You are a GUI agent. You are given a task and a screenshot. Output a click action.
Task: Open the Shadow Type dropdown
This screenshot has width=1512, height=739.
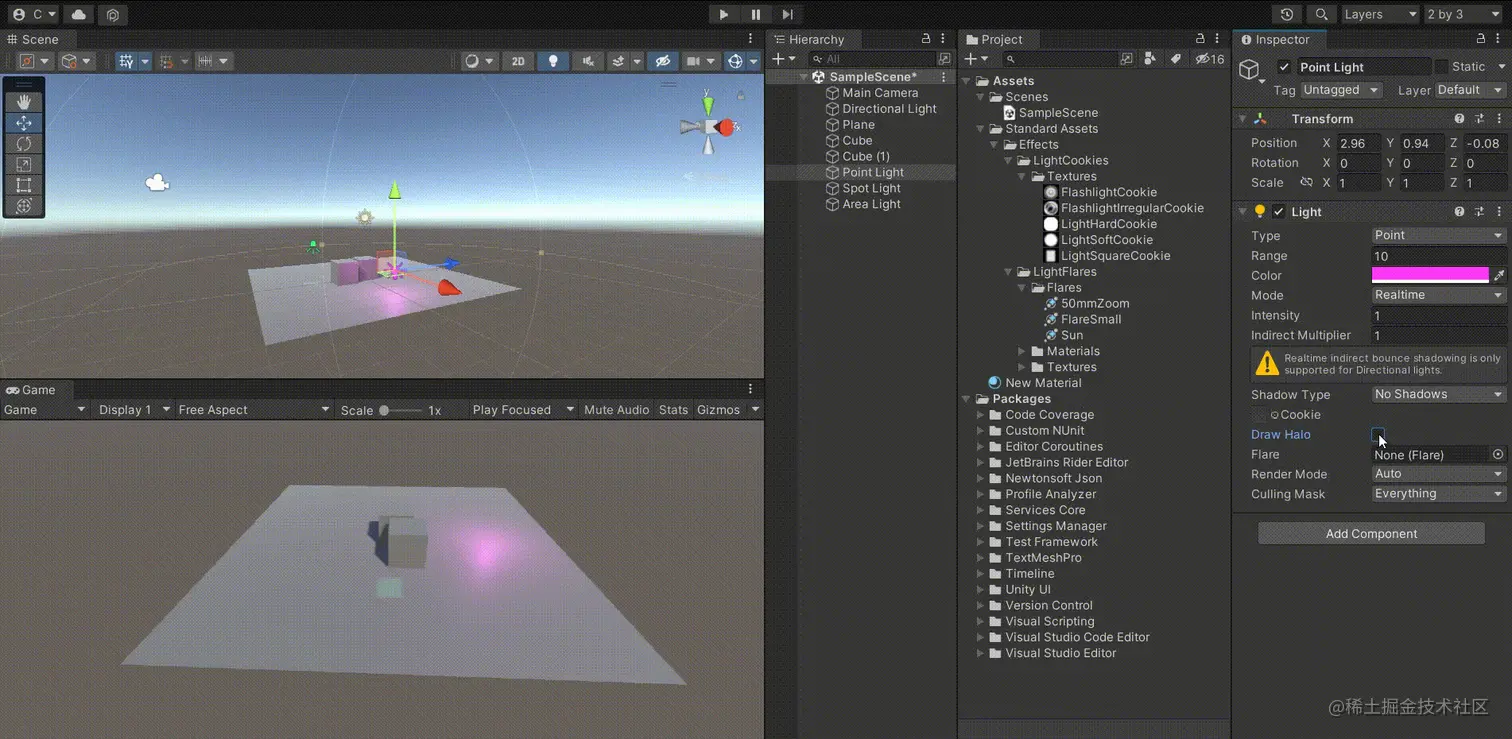(x=1437, y=394)
